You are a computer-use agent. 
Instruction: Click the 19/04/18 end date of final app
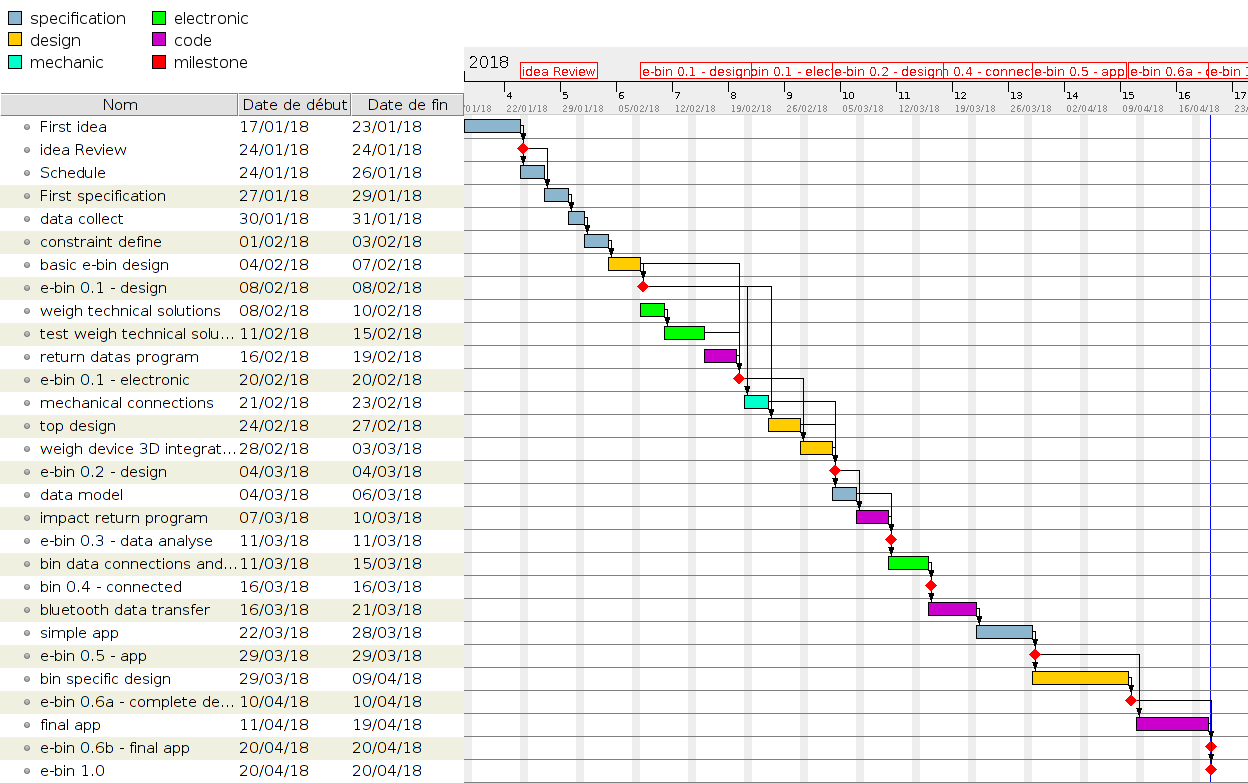click(386, 725)
